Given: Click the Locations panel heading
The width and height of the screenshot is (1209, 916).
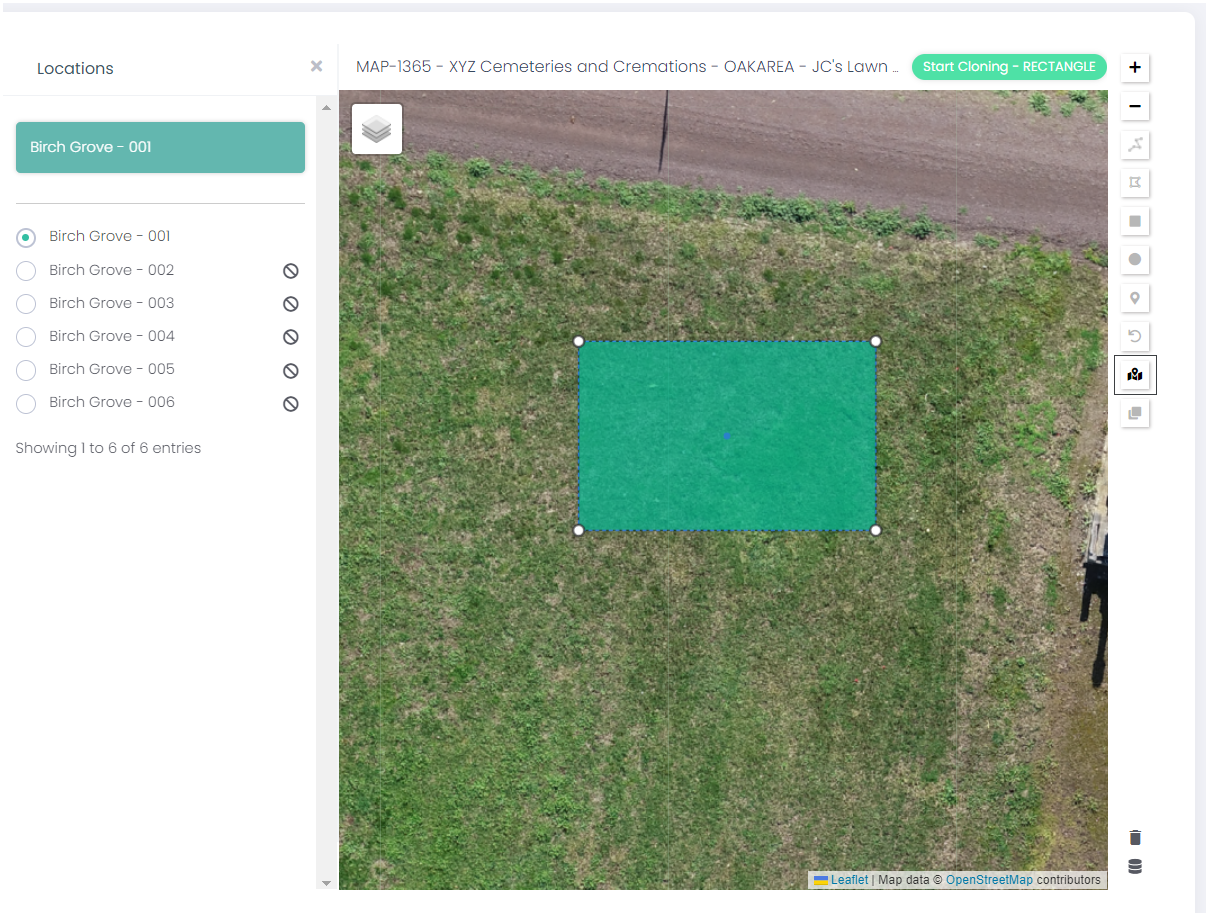Looking at the screenshot, I should click(x=75, y=68).
